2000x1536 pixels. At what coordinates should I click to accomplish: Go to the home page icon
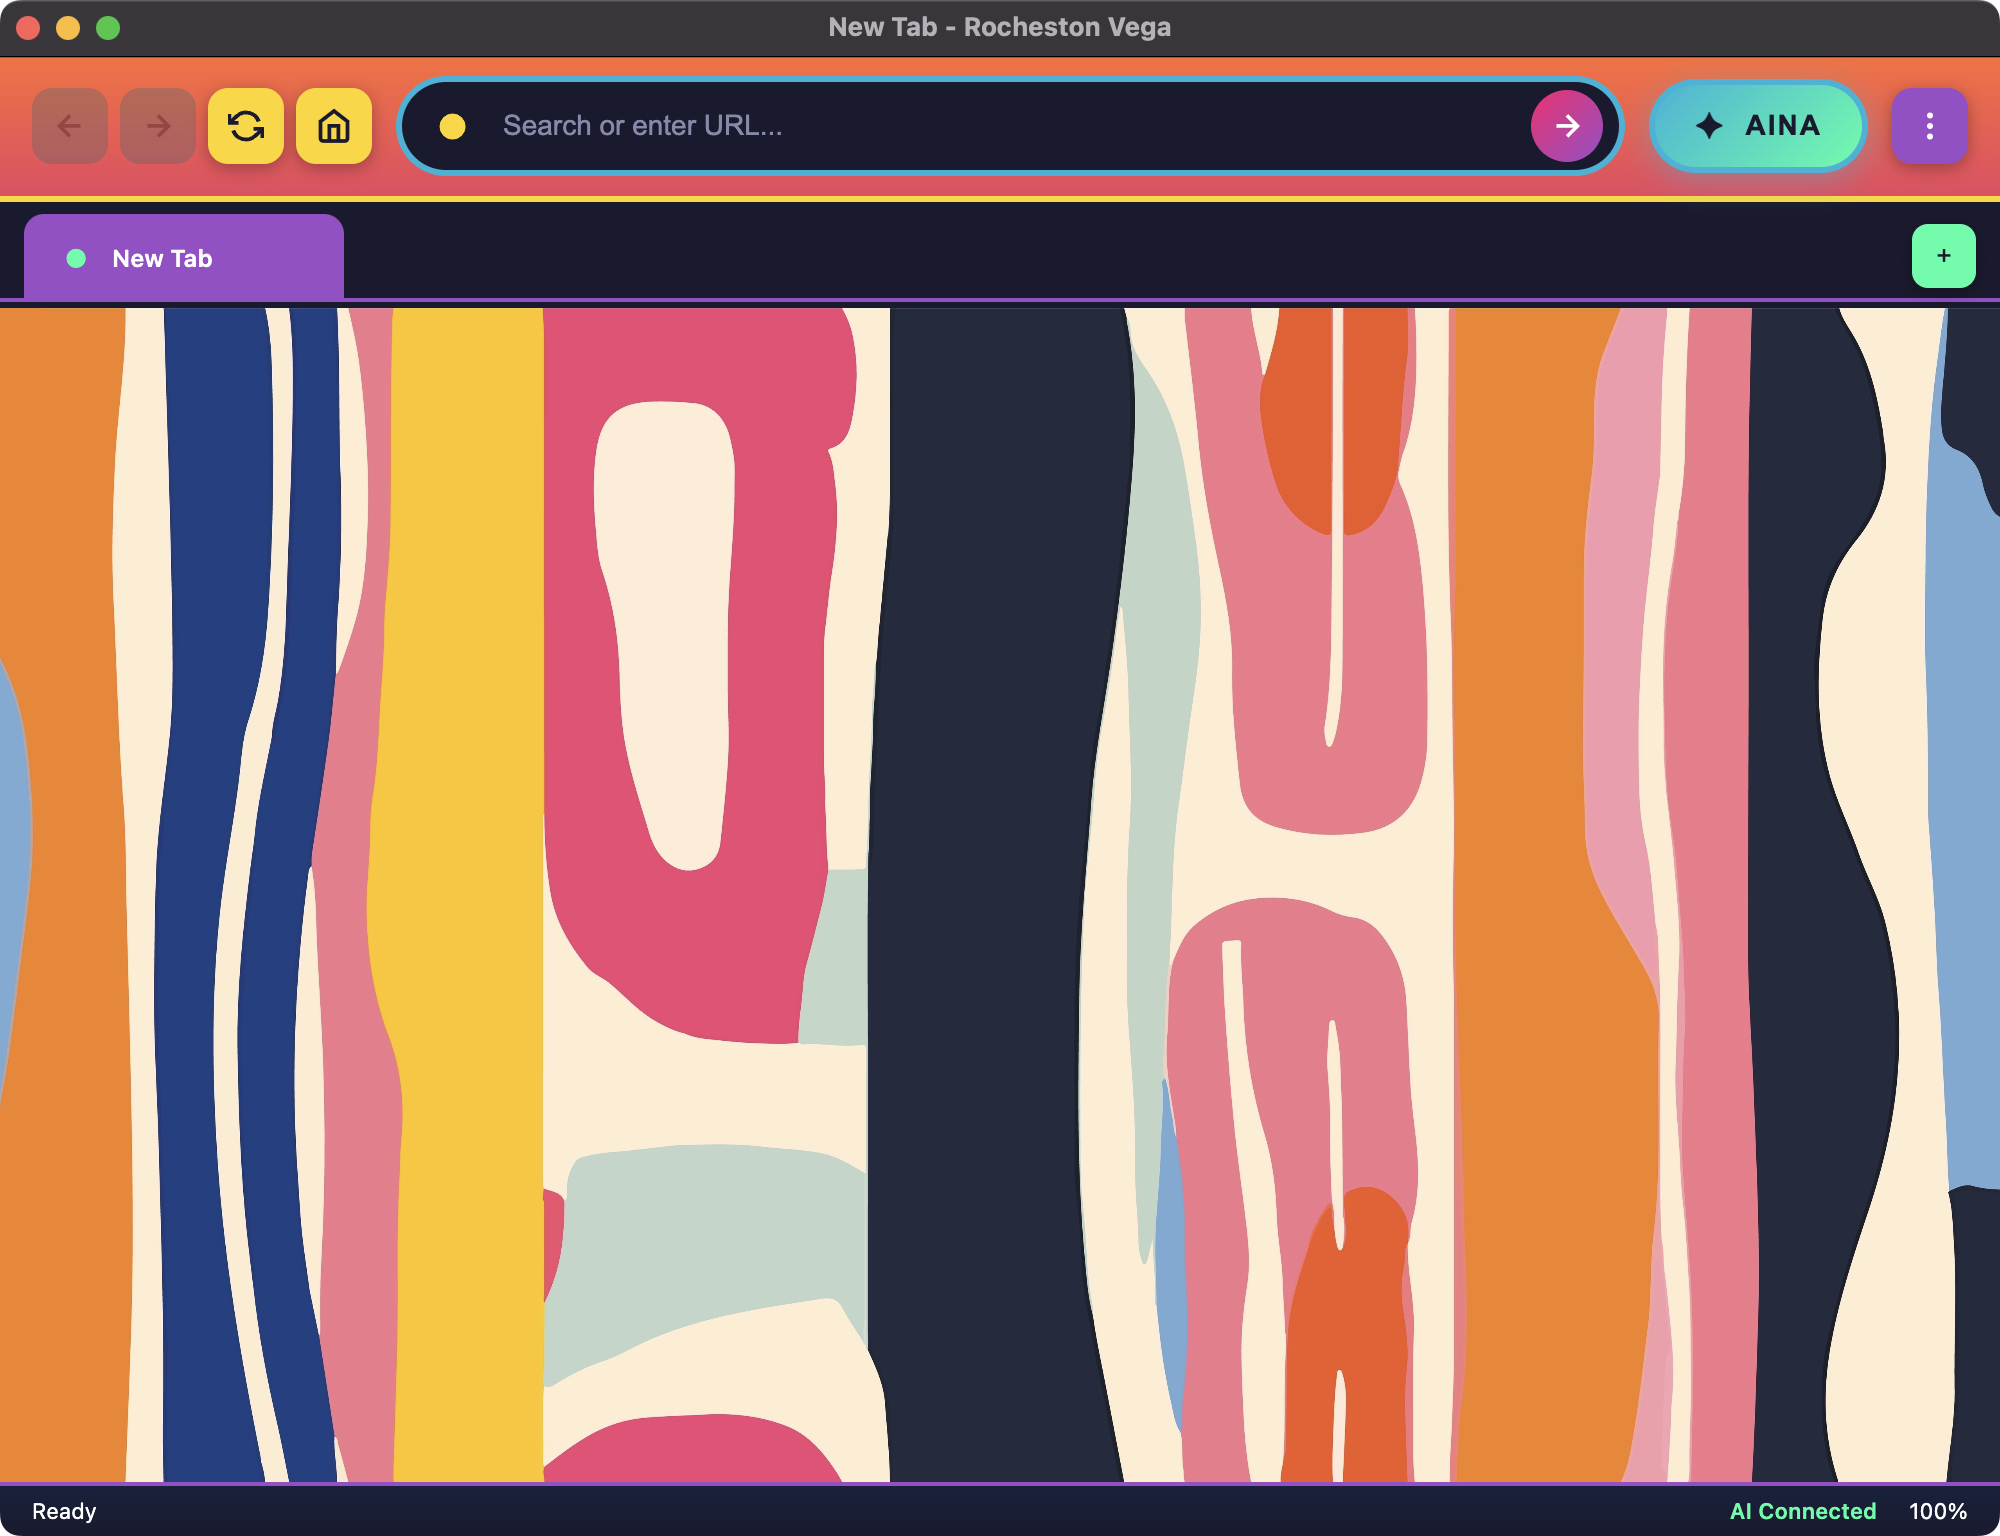pyautogui.click(x=334, y=126)
